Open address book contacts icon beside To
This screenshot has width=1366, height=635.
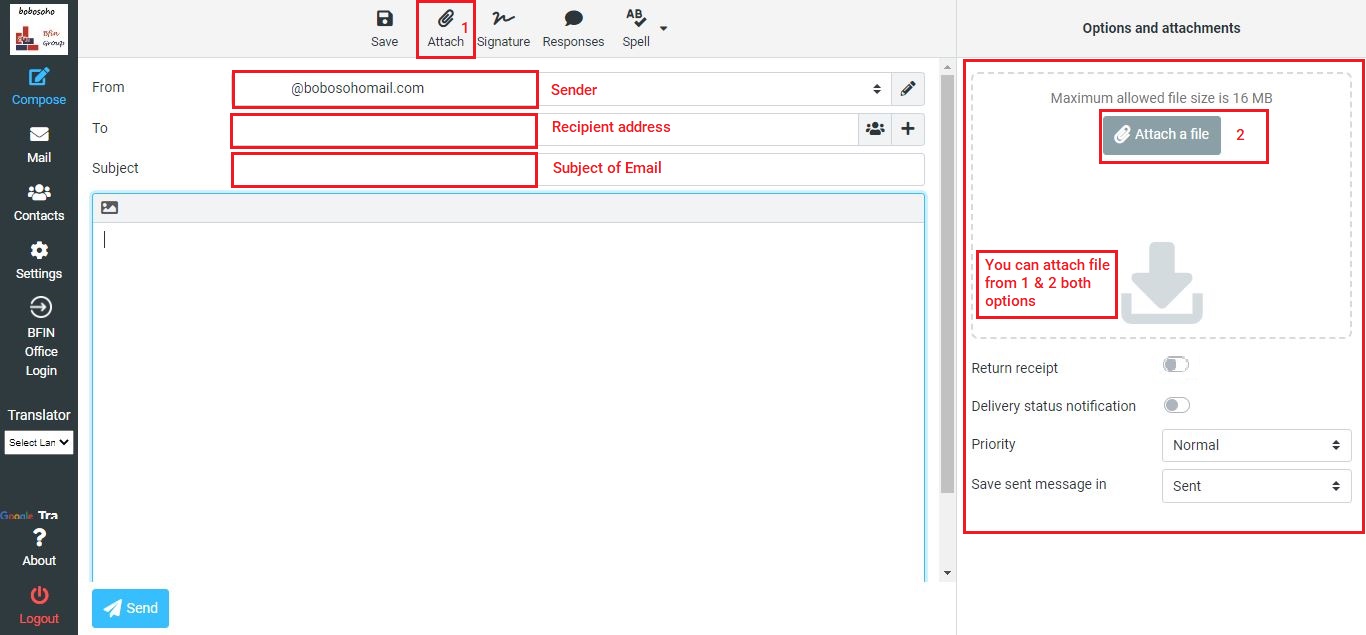click(x=875, y=129)
